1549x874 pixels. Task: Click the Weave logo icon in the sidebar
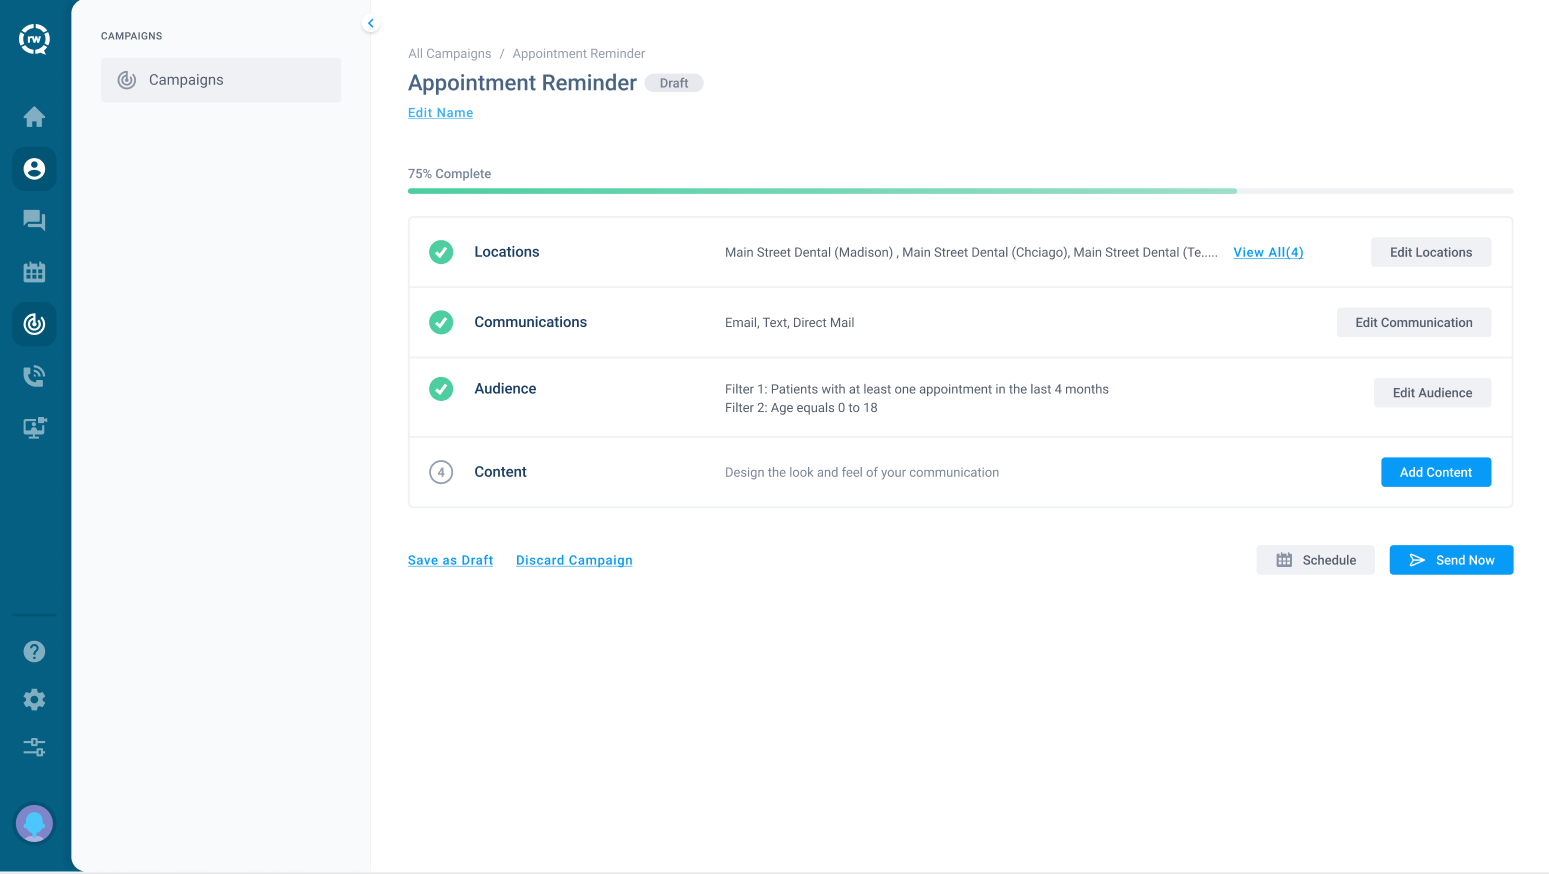point(34,39)
